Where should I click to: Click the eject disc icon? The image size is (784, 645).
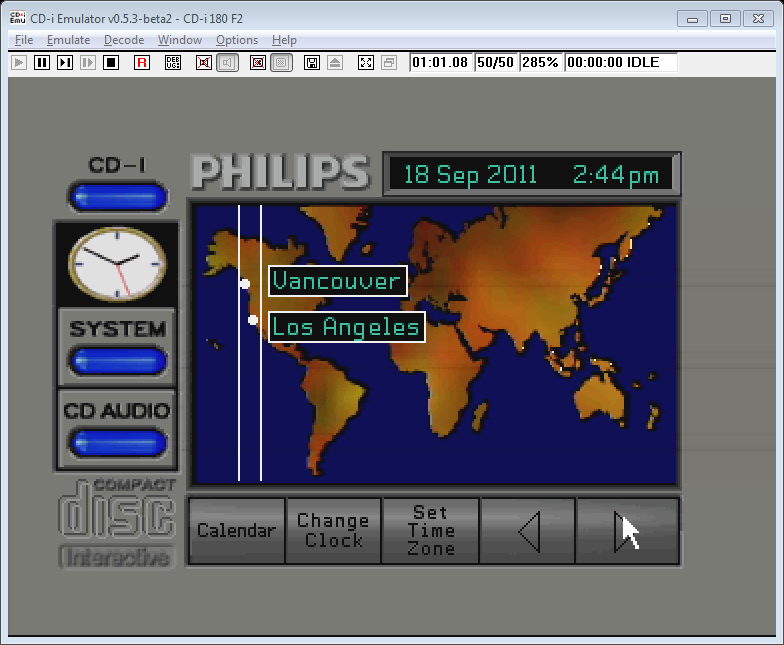[x=335, y=62]
